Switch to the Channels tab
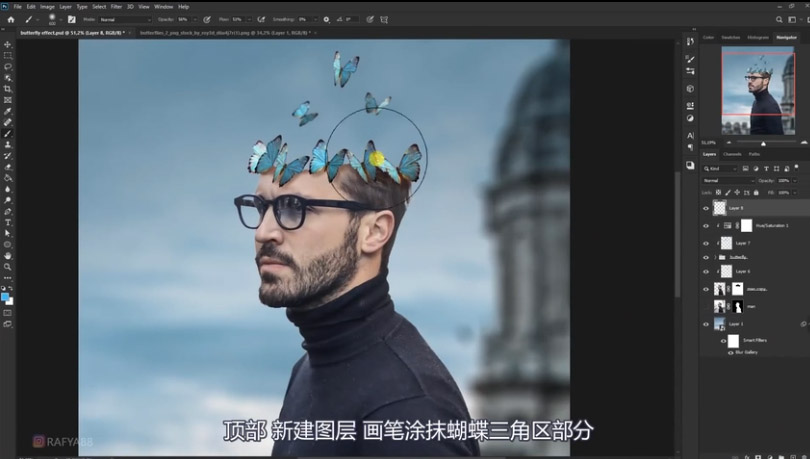Viewport: 810px width, 459px height. (732, 154)
